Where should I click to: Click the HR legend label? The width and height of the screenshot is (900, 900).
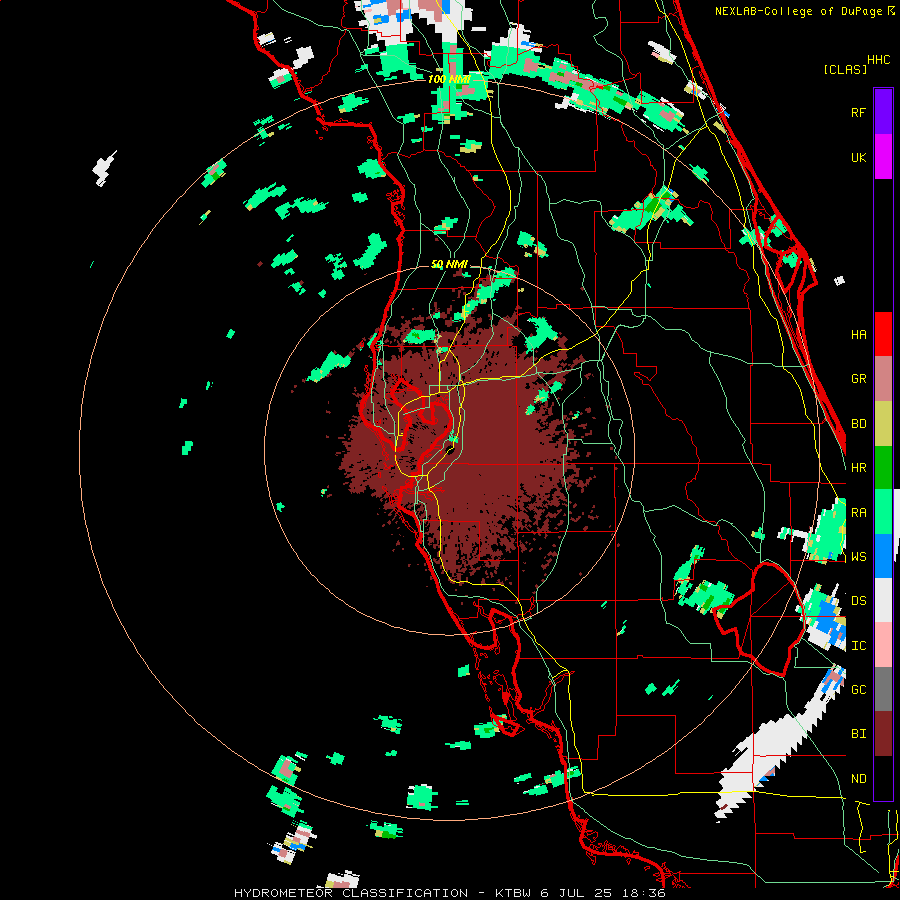858,468
